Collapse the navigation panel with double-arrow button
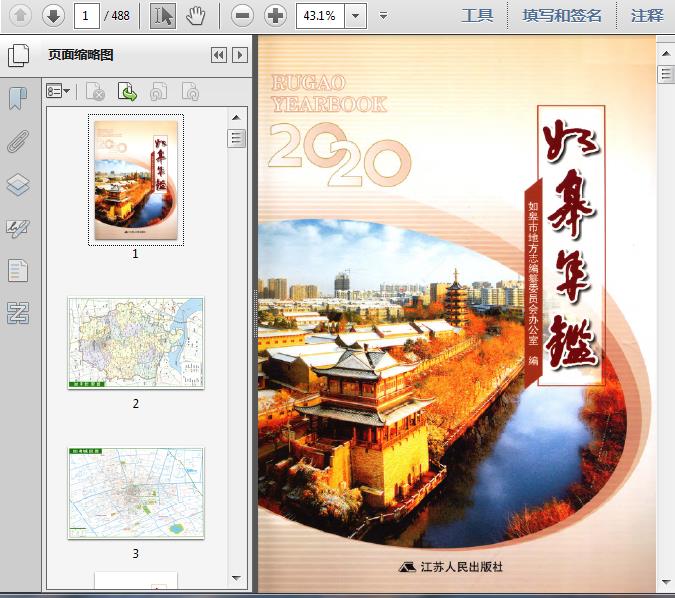Viewport: 675px width, 598px height. tap(219, 55)
